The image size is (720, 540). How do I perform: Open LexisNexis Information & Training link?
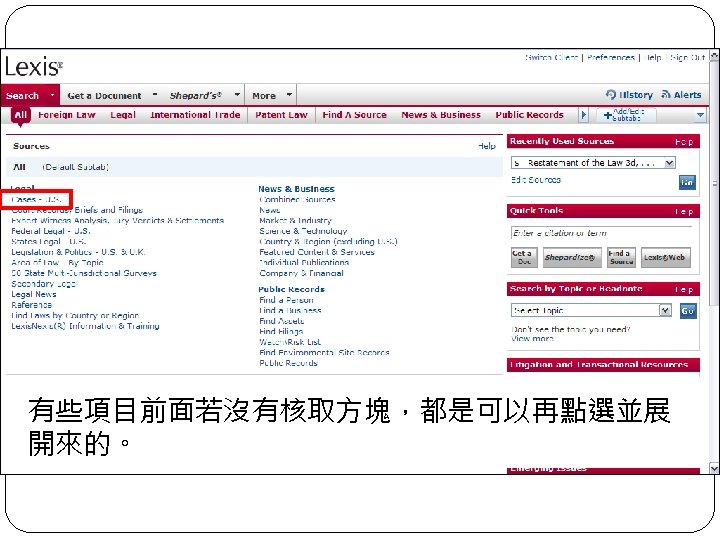click(85, 326)
